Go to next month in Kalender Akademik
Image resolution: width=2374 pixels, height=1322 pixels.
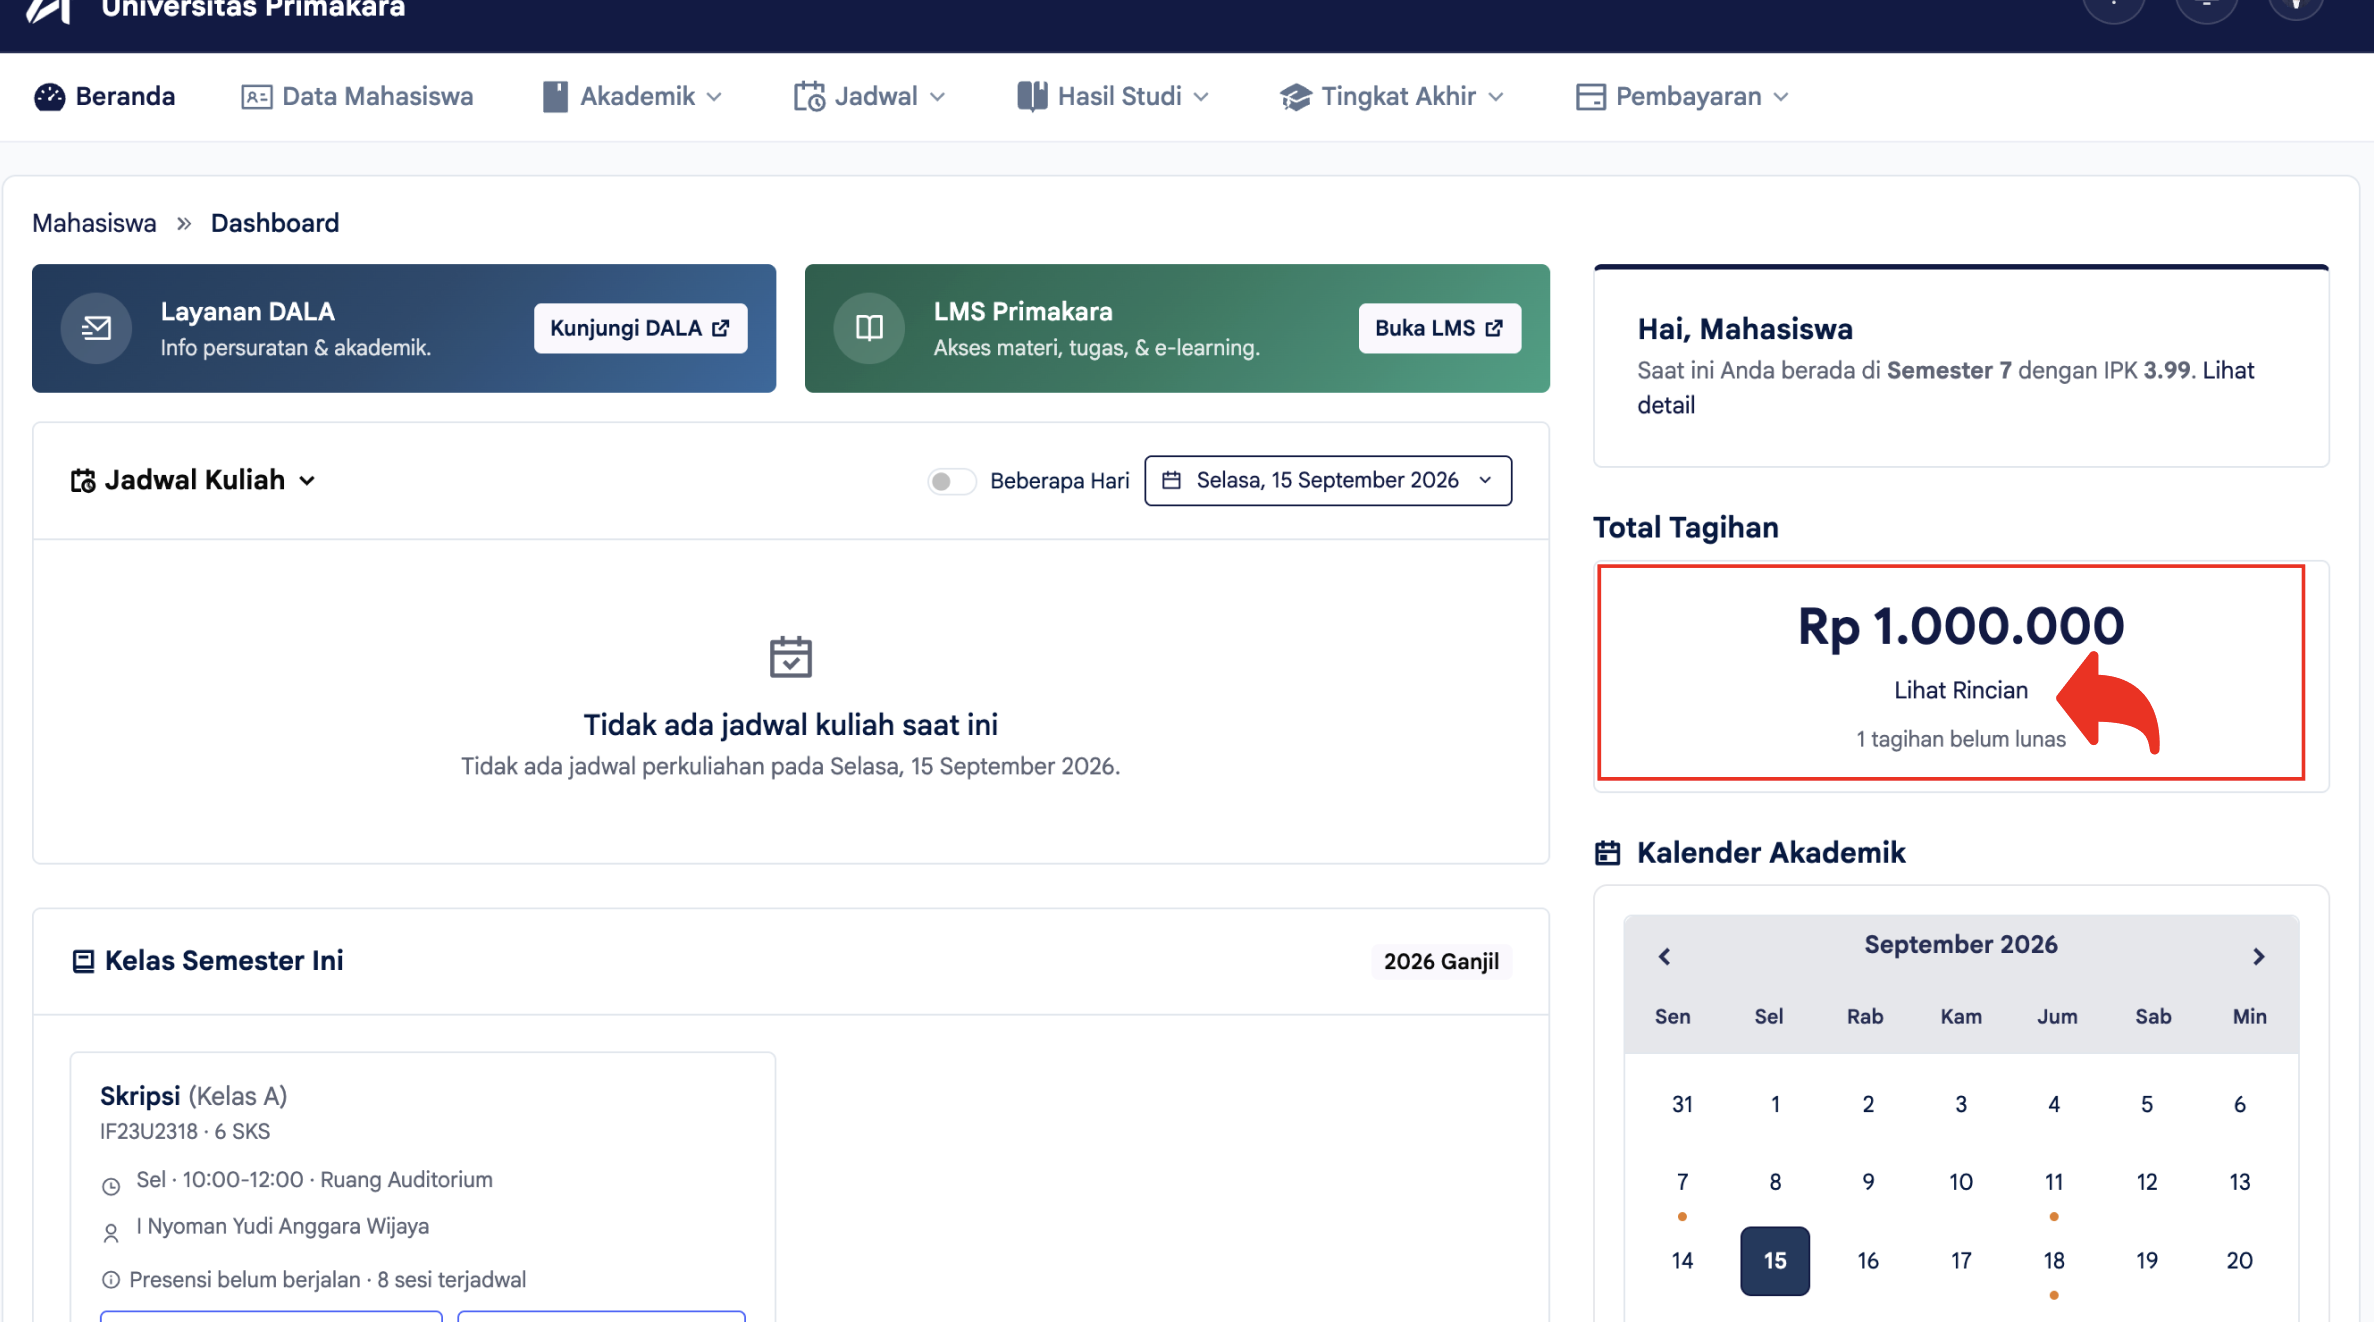tap(2258, 957)
